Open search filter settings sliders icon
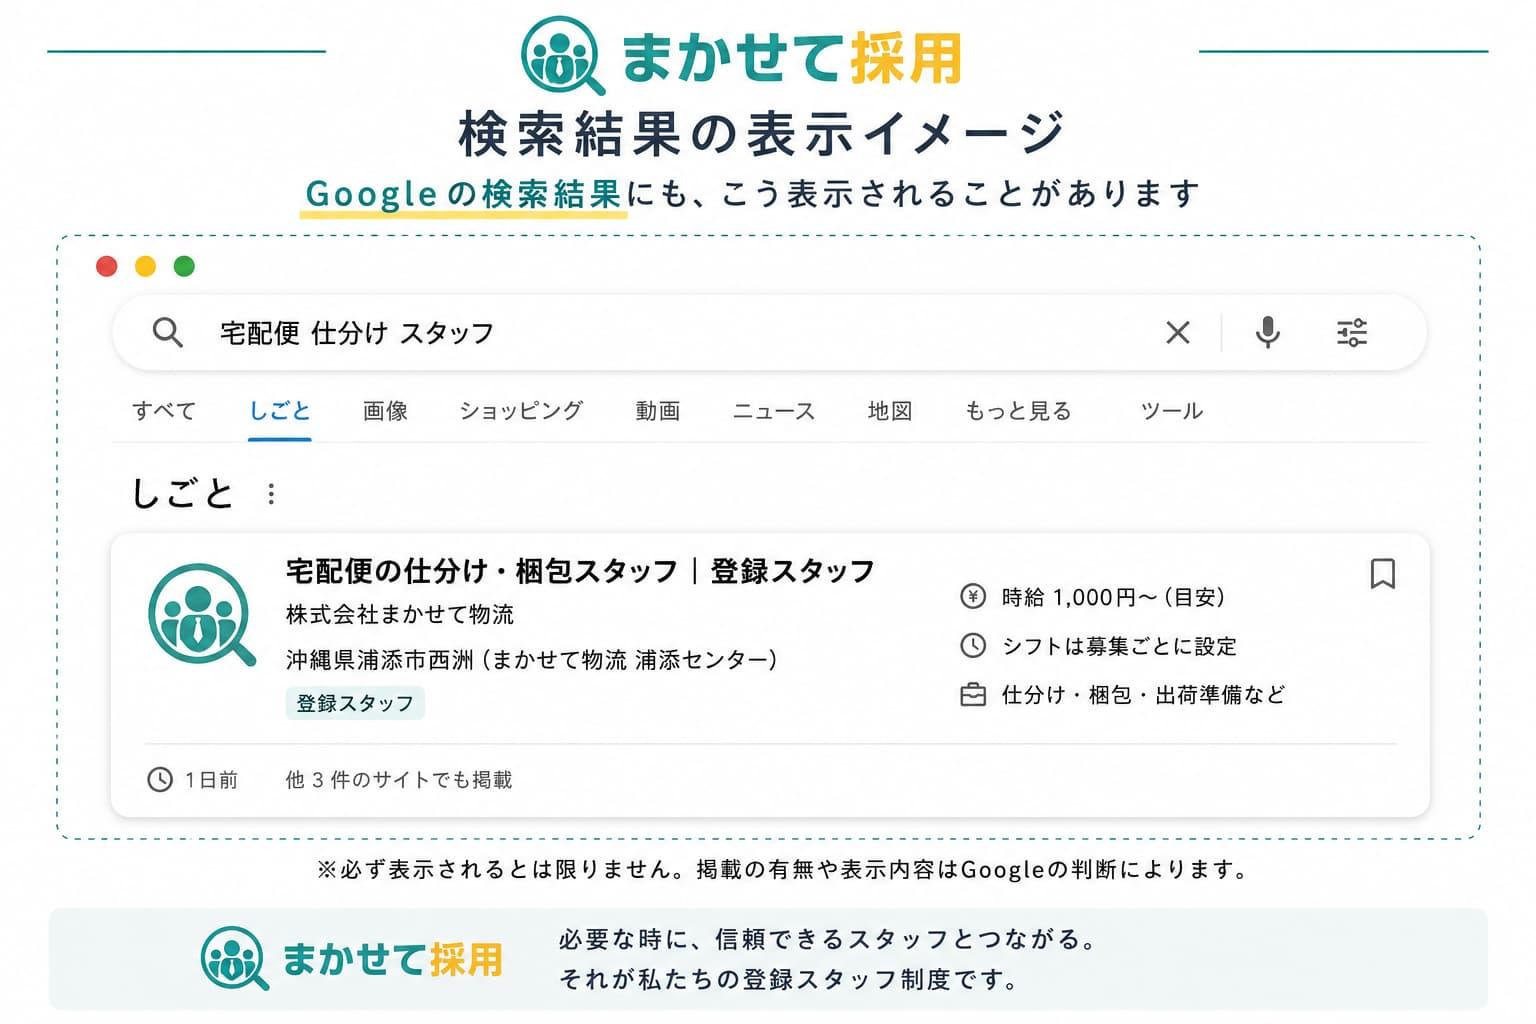Screen dimensions: 1536x1024 [x=1352, y=332]
